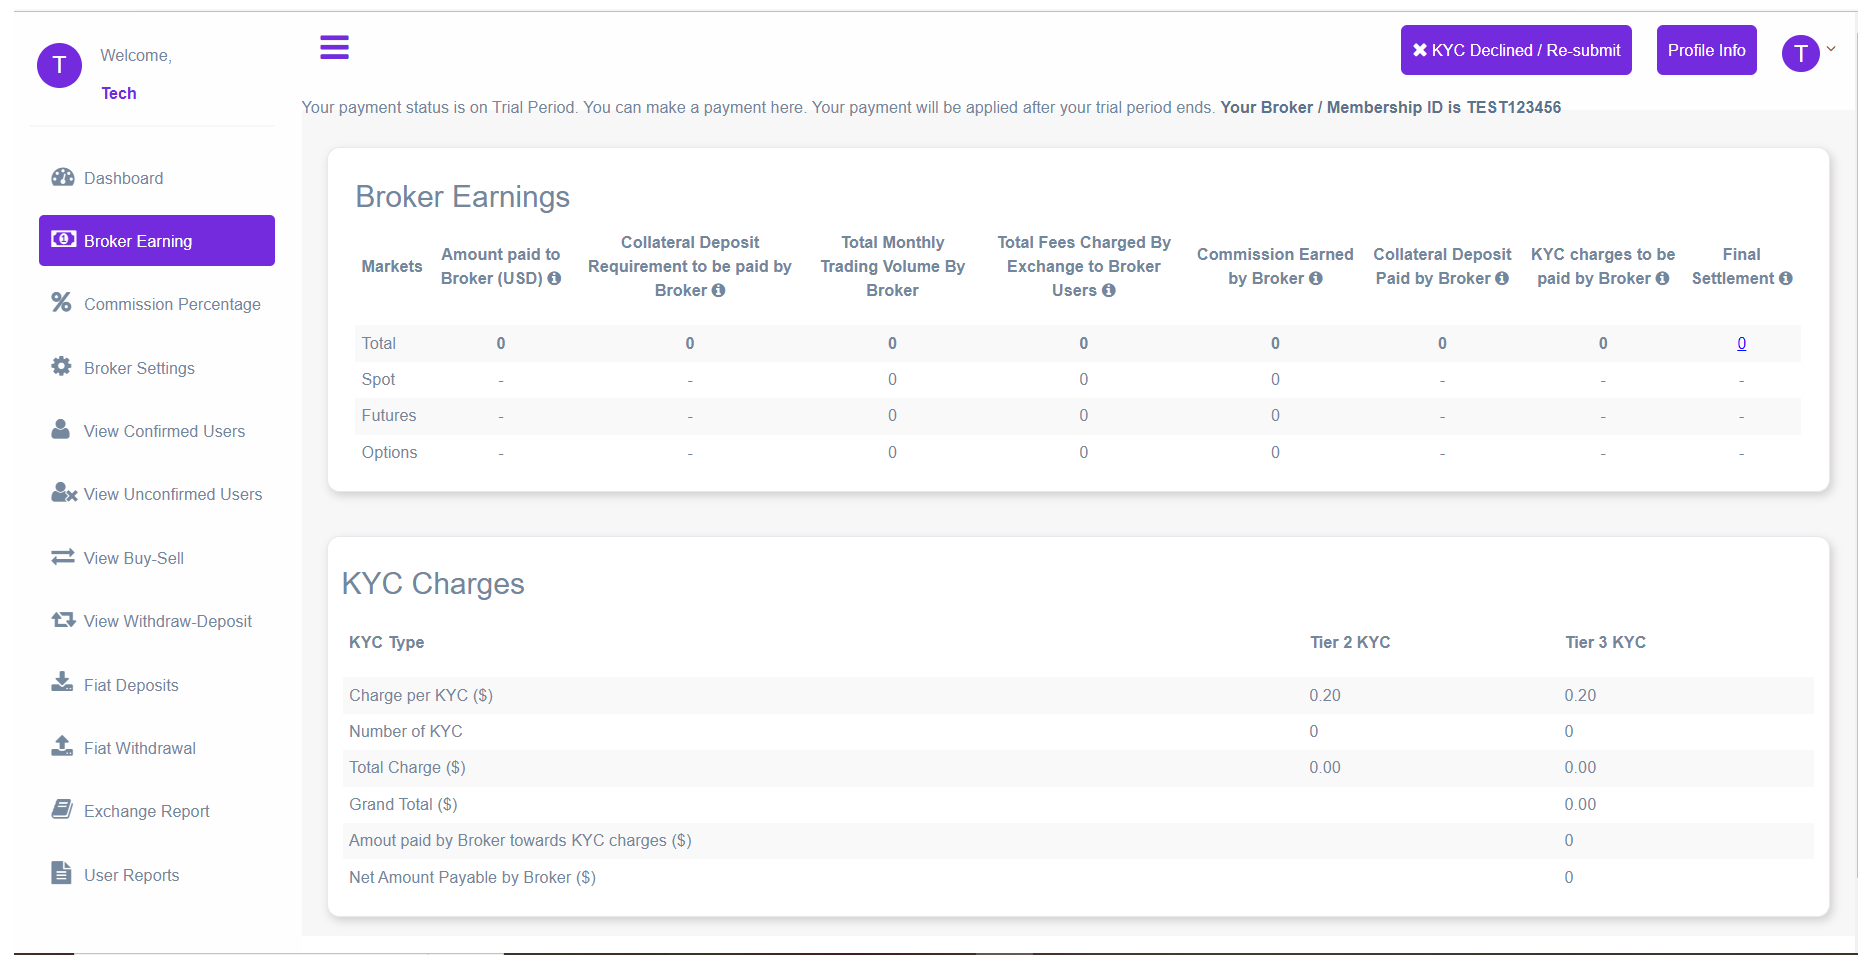Click the upload icon for Fiat Withdrawal
Screen dimensions: 1858x955
62,747
